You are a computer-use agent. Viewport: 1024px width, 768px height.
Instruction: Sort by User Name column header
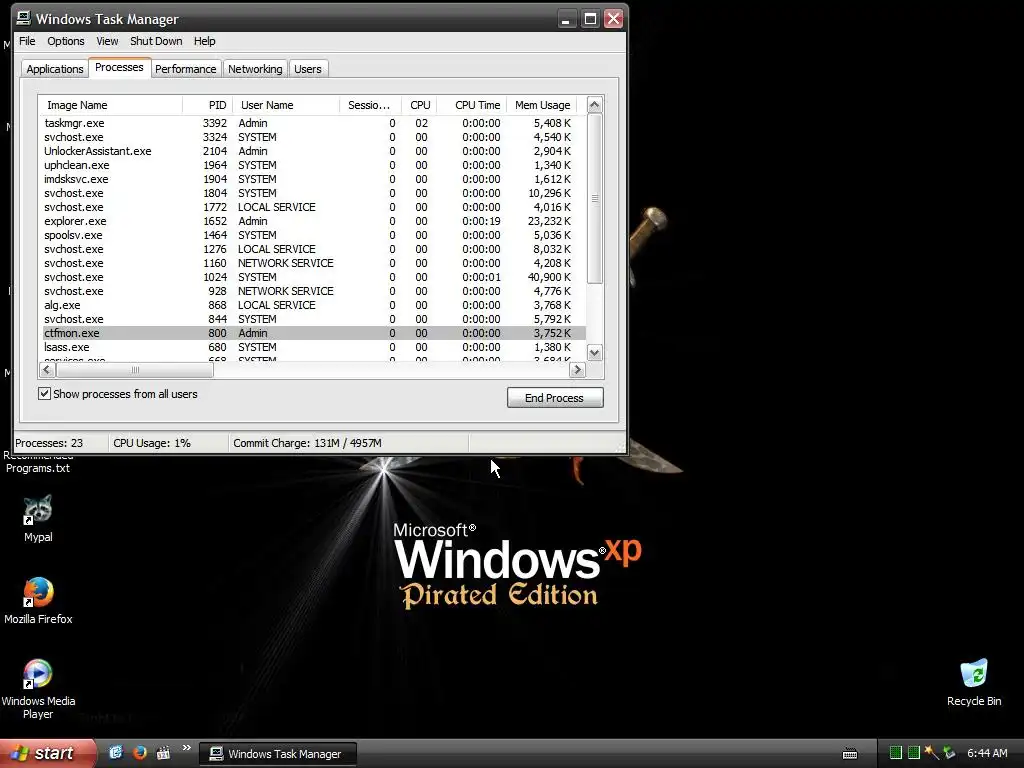click(x=286, y=105)
